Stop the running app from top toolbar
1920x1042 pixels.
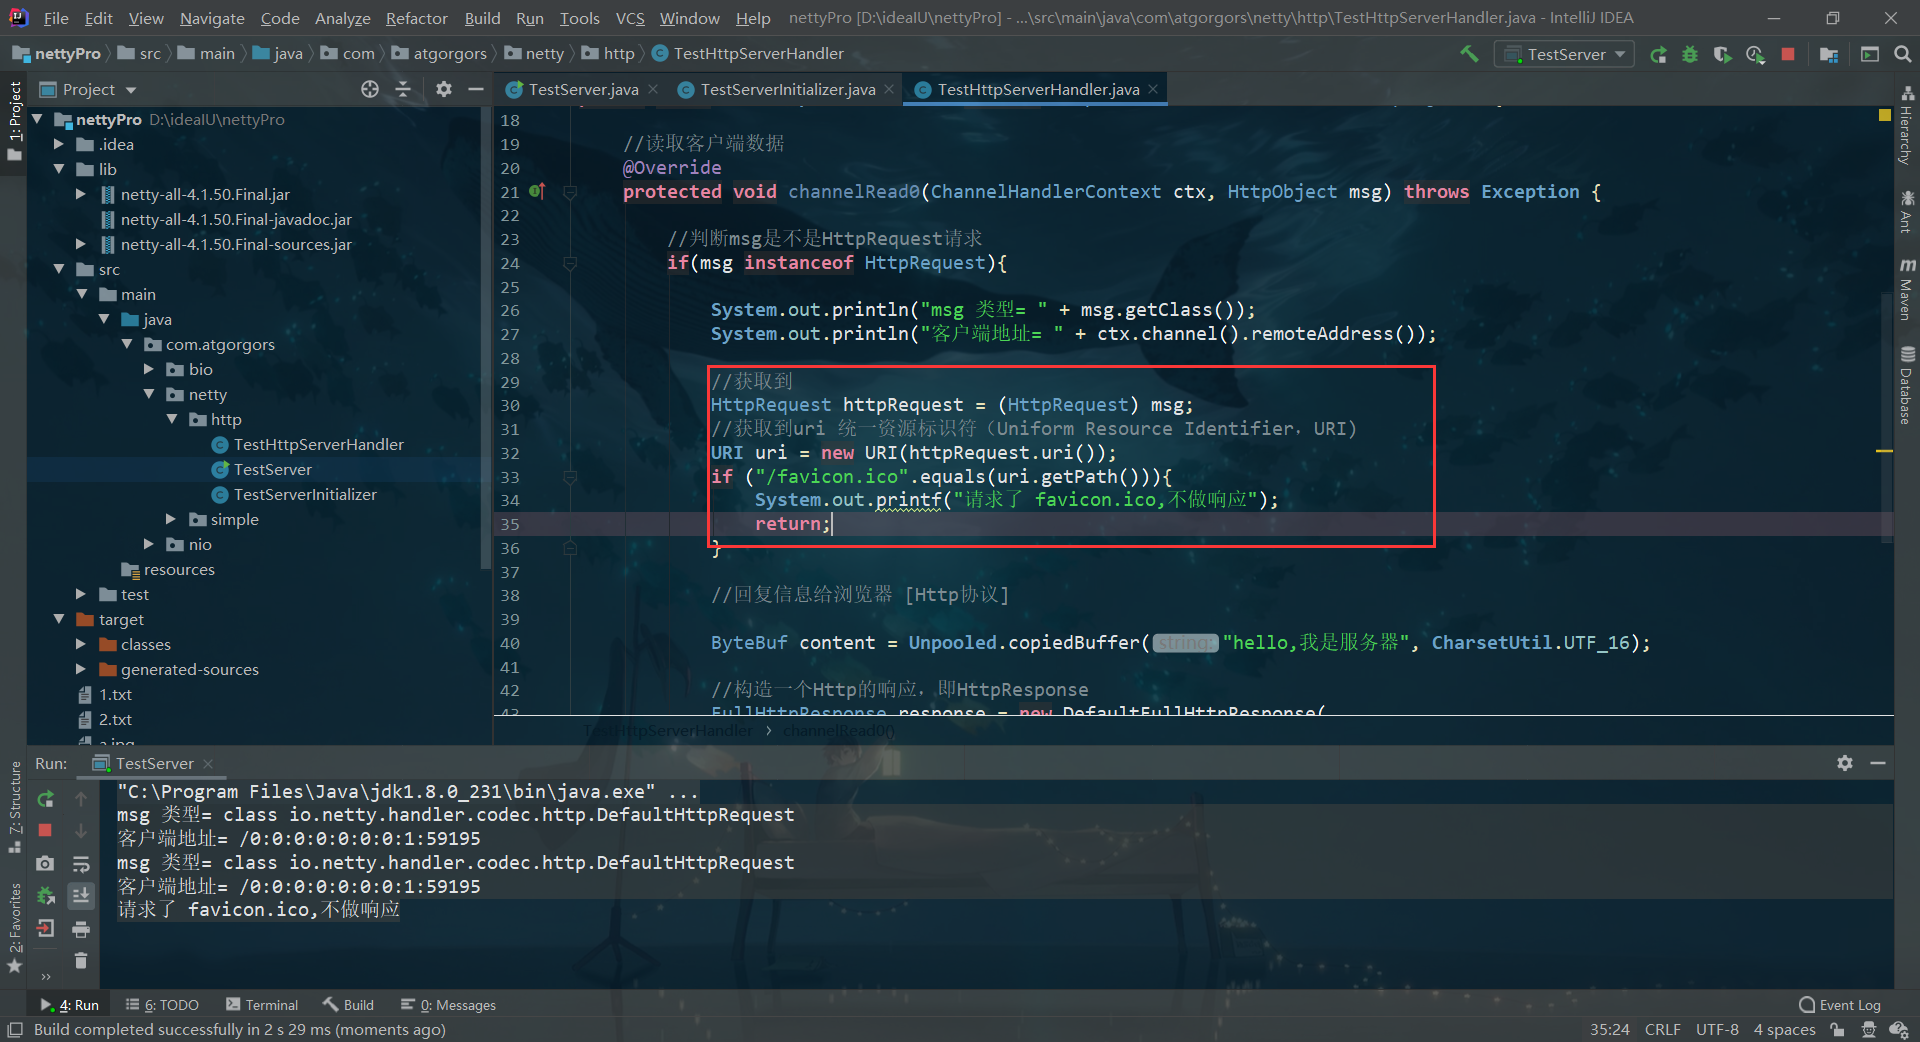[x=1788, y=54]
